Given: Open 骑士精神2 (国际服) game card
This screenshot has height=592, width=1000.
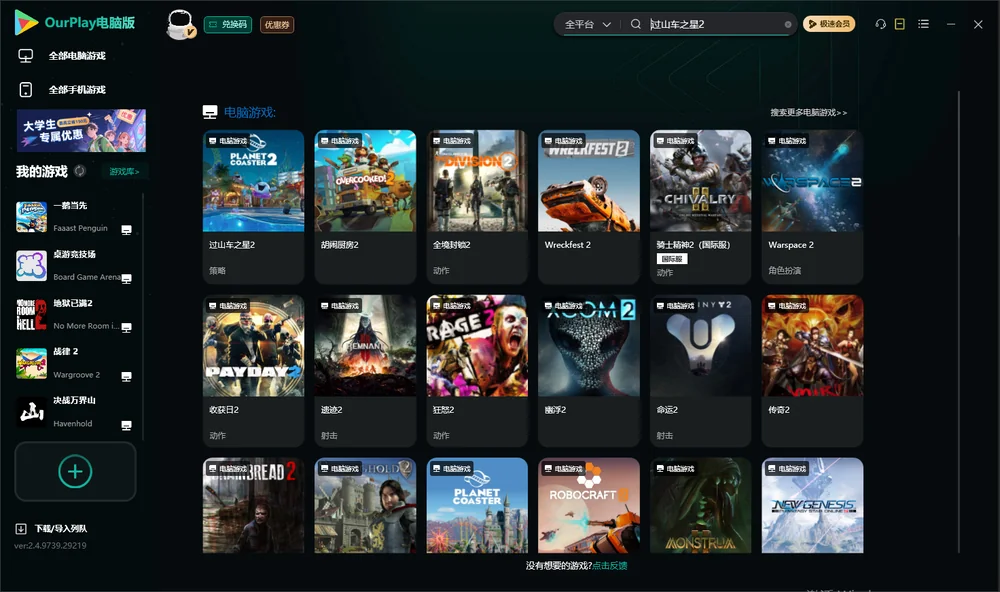Looking at the screenshot, I should 700,207.
